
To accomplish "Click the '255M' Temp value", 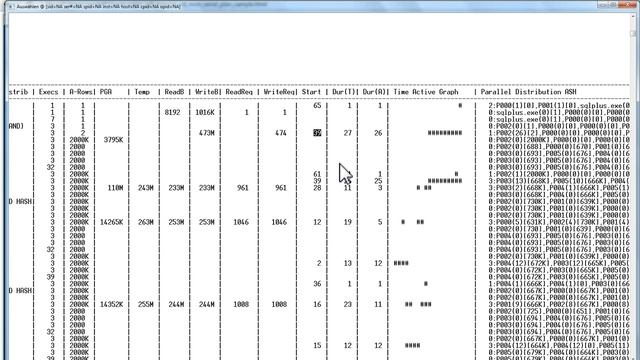I will click(146, 304).
